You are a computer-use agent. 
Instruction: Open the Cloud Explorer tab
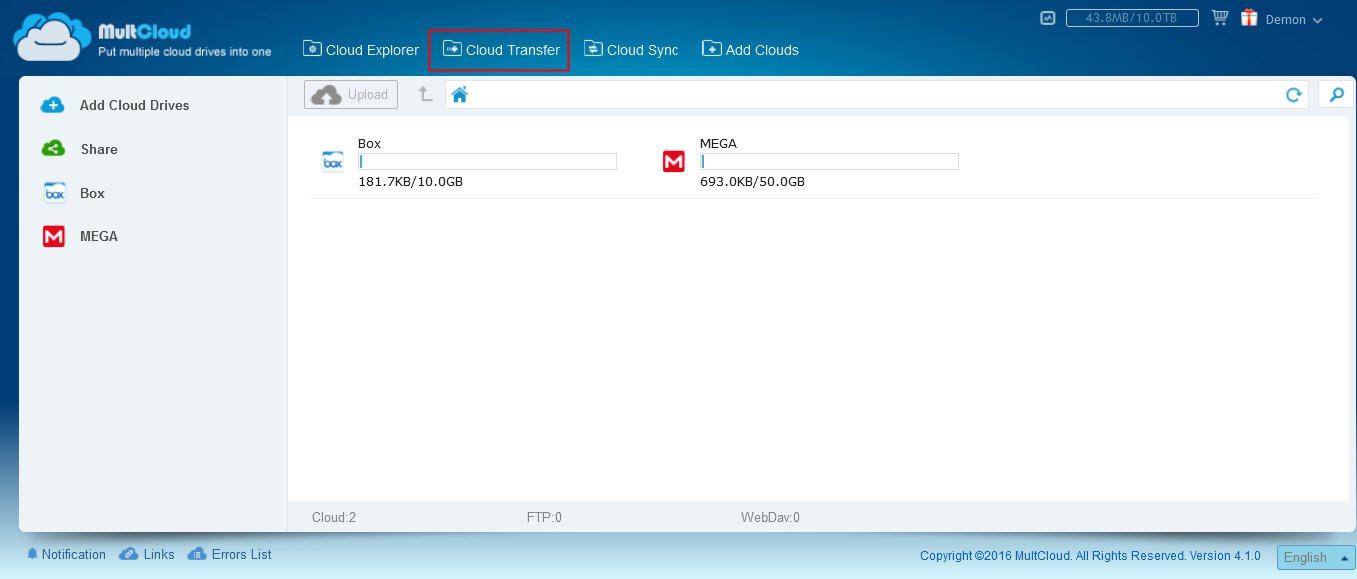point(361,50)
